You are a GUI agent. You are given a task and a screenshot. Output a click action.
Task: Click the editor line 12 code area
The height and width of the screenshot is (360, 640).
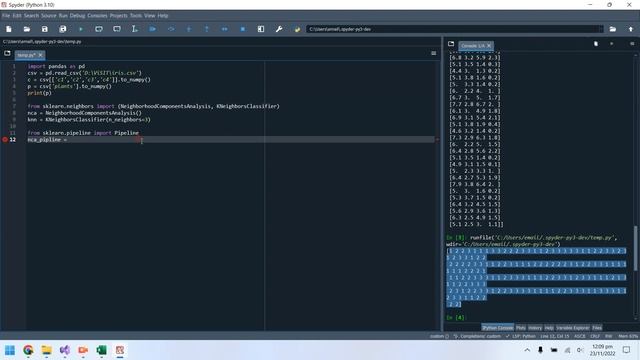pyautogui.click(x=231, y=140)
